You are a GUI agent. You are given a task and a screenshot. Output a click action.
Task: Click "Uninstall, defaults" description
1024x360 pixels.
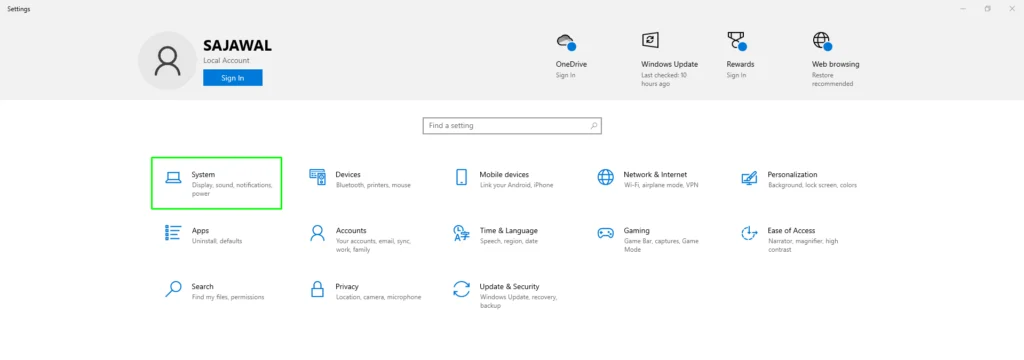click(x=217, y=241)
